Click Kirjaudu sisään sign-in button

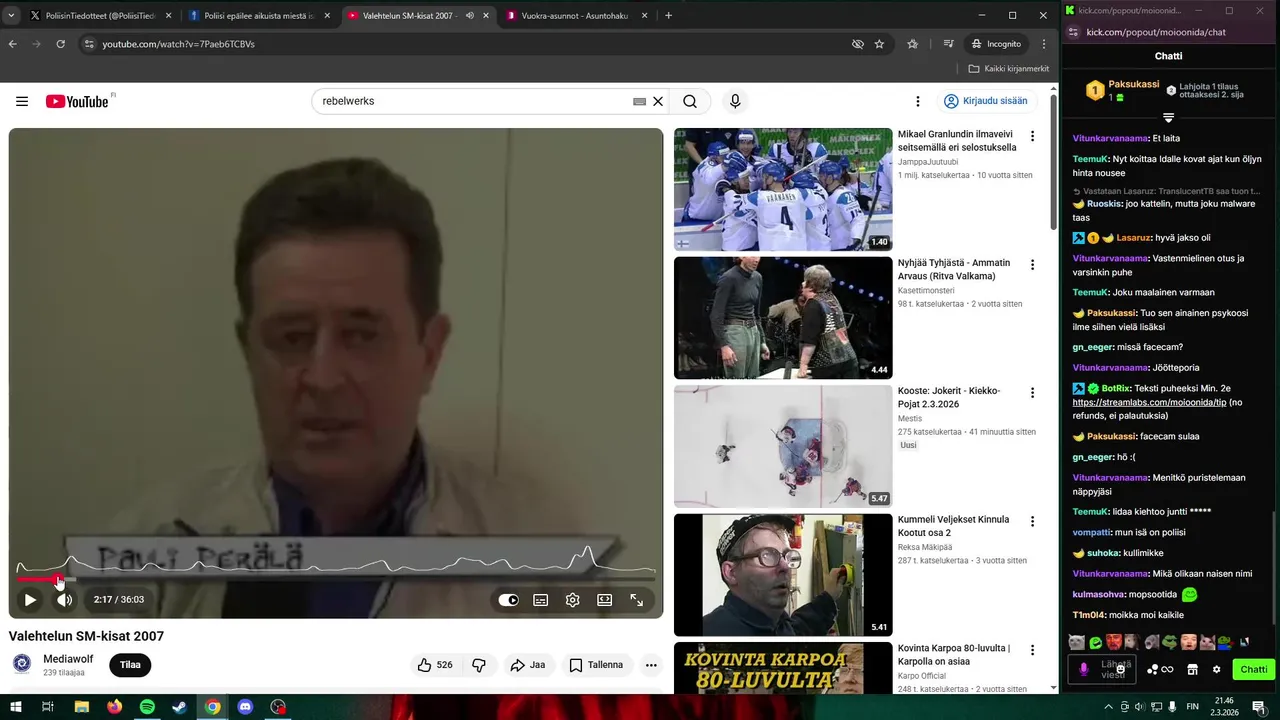coord(985,101)
